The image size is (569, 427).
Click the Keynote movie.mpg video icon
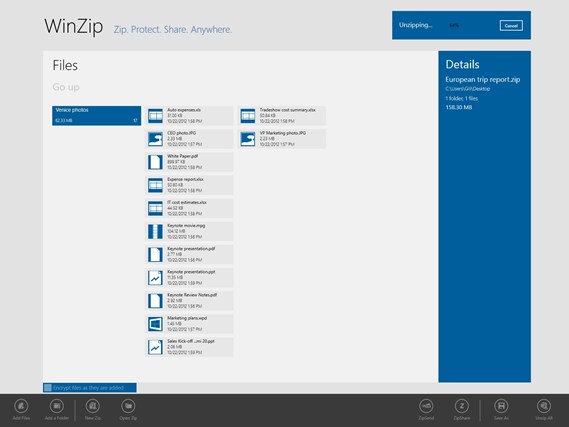[x=155, y=232]
